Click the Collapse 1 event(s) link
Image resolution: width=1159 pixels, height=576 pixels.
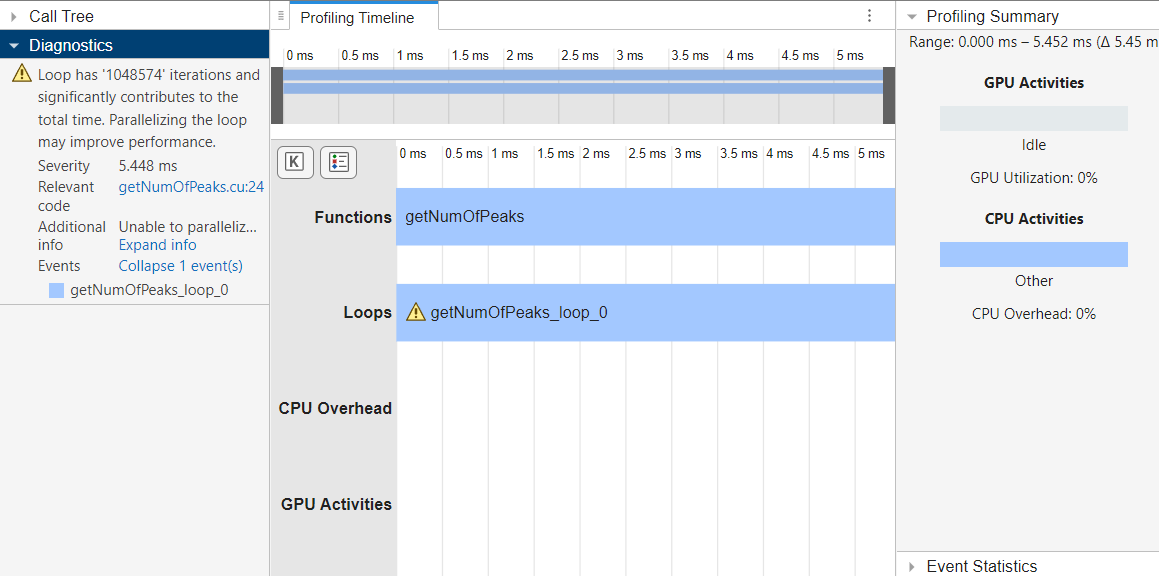tap(180, 265)
